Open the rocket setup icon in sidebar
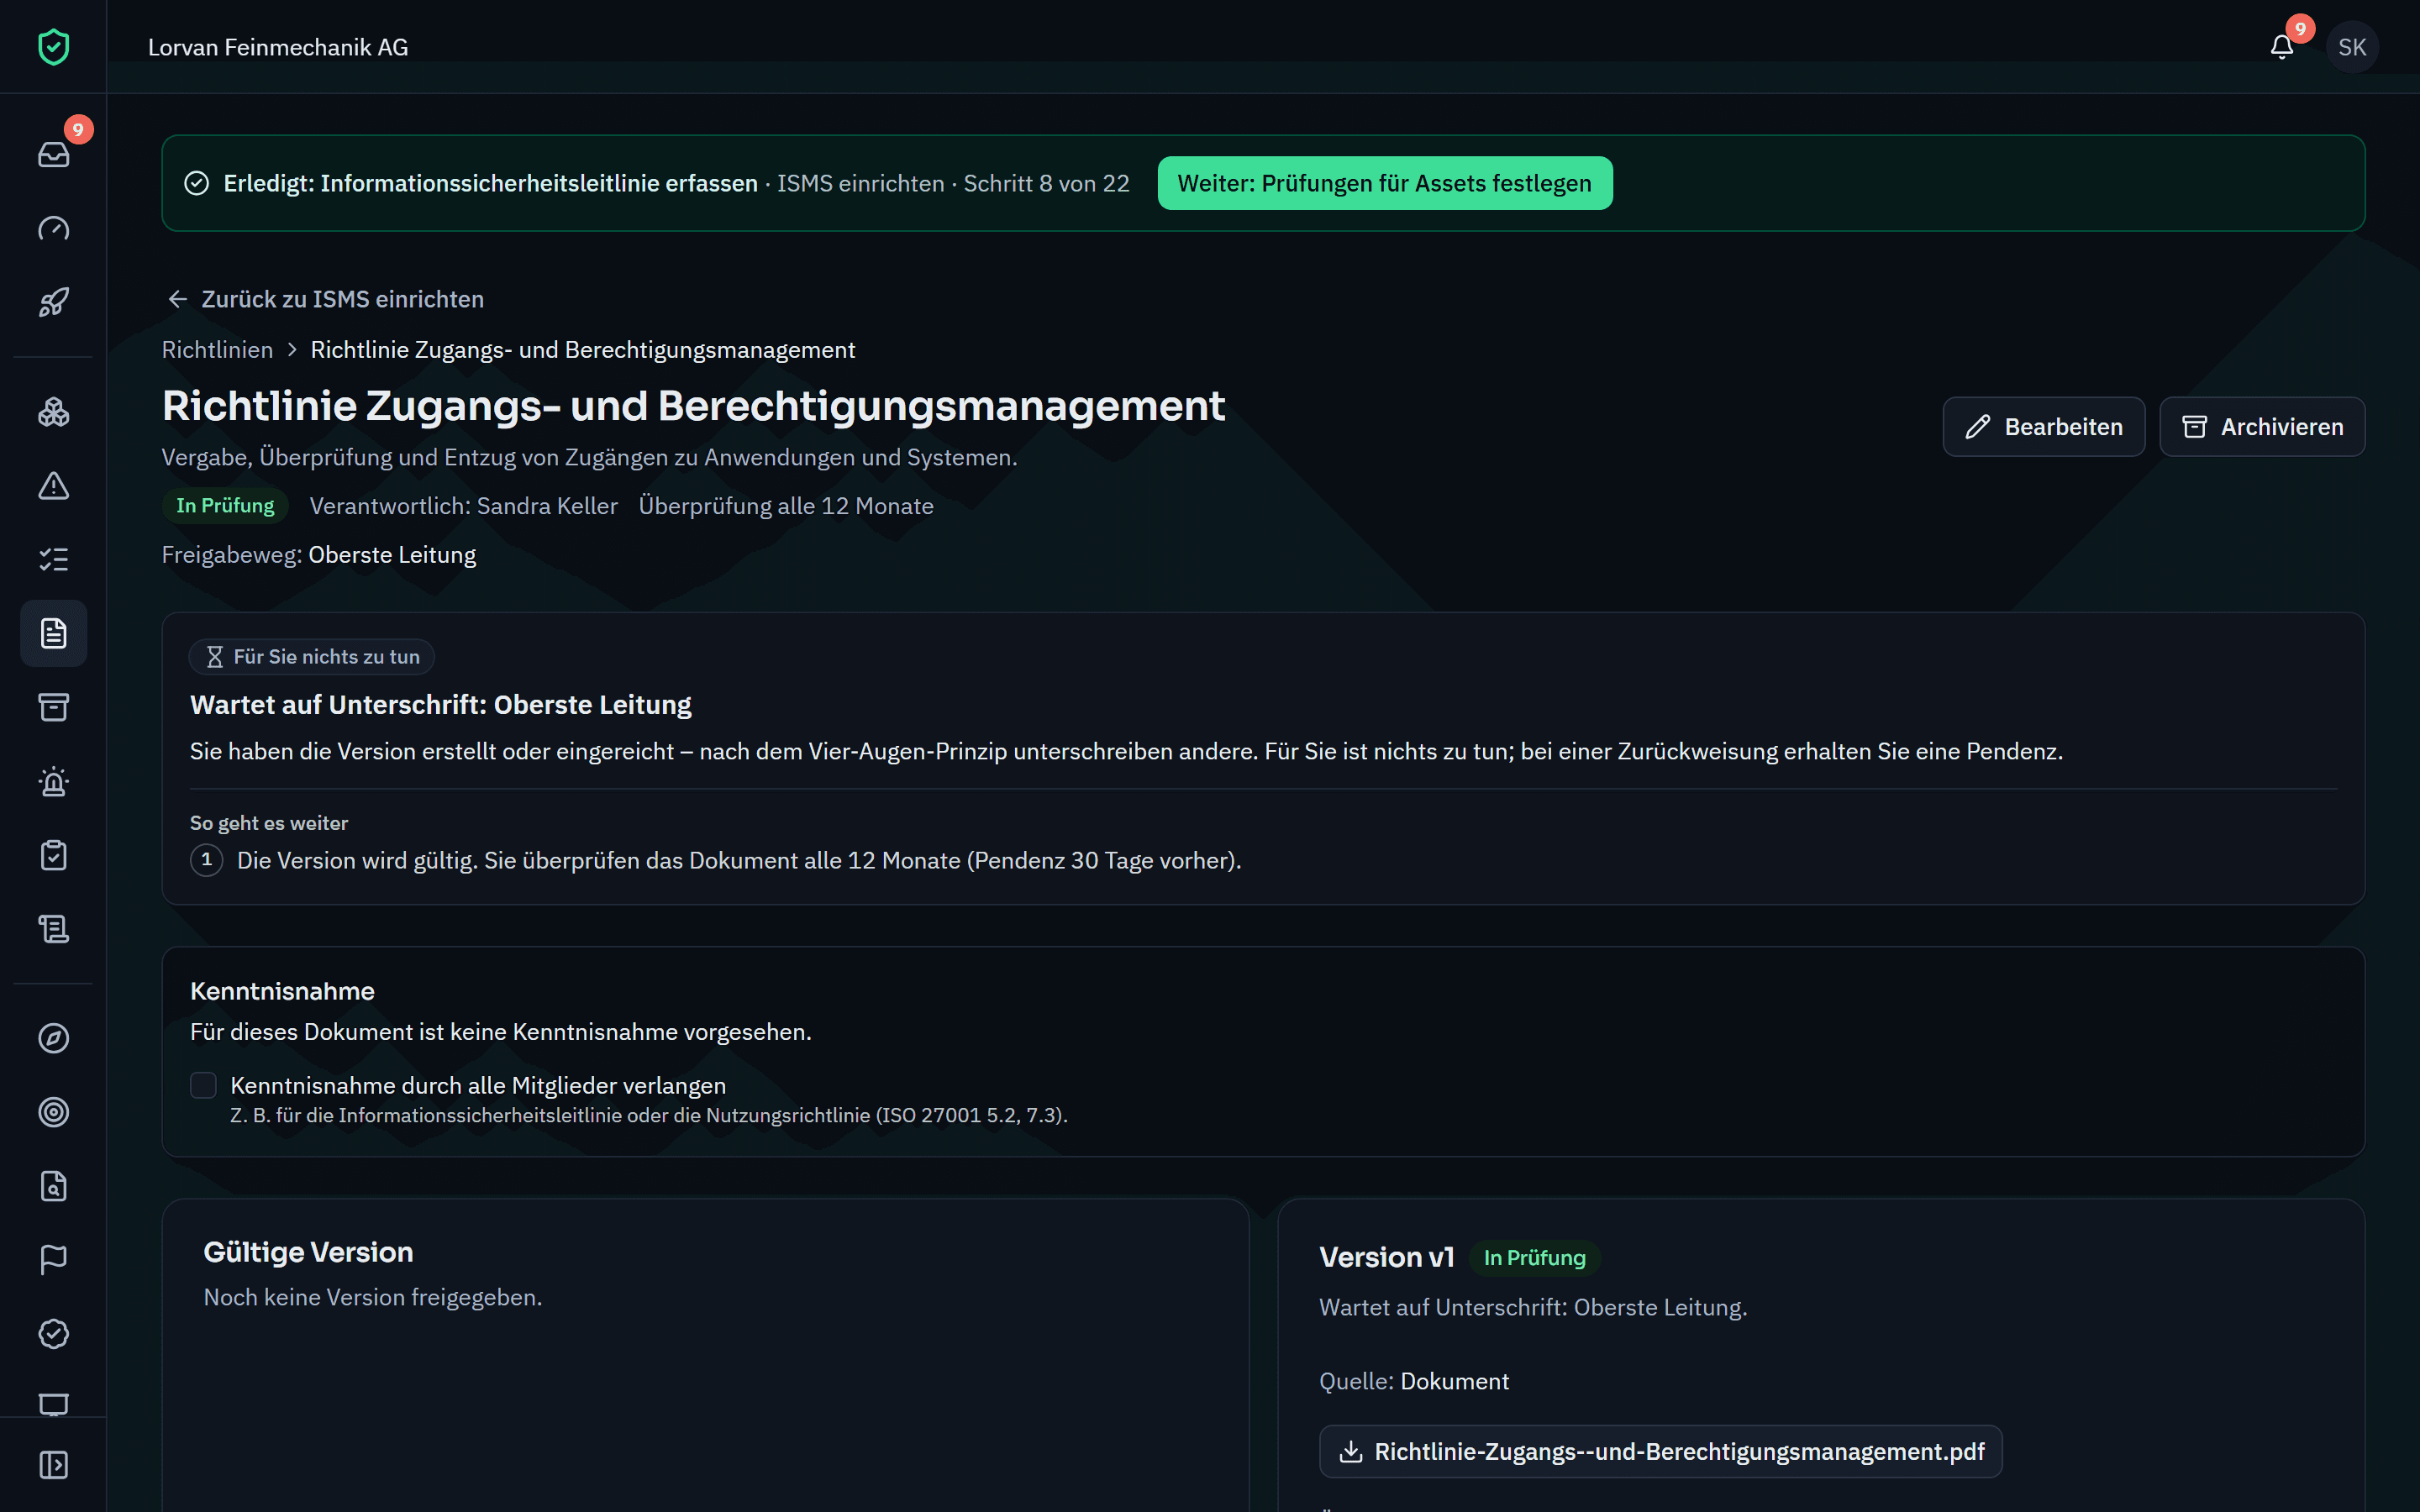2420x1512 pixels. (53, 302)
